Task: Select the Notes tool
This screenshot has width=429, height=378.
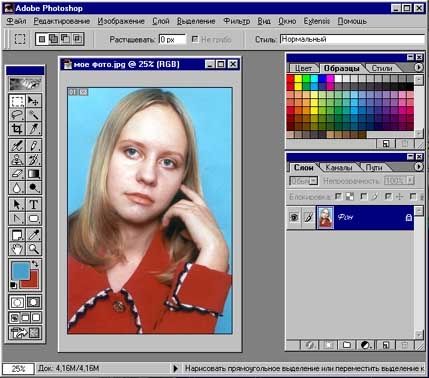Action: (17, 235)
